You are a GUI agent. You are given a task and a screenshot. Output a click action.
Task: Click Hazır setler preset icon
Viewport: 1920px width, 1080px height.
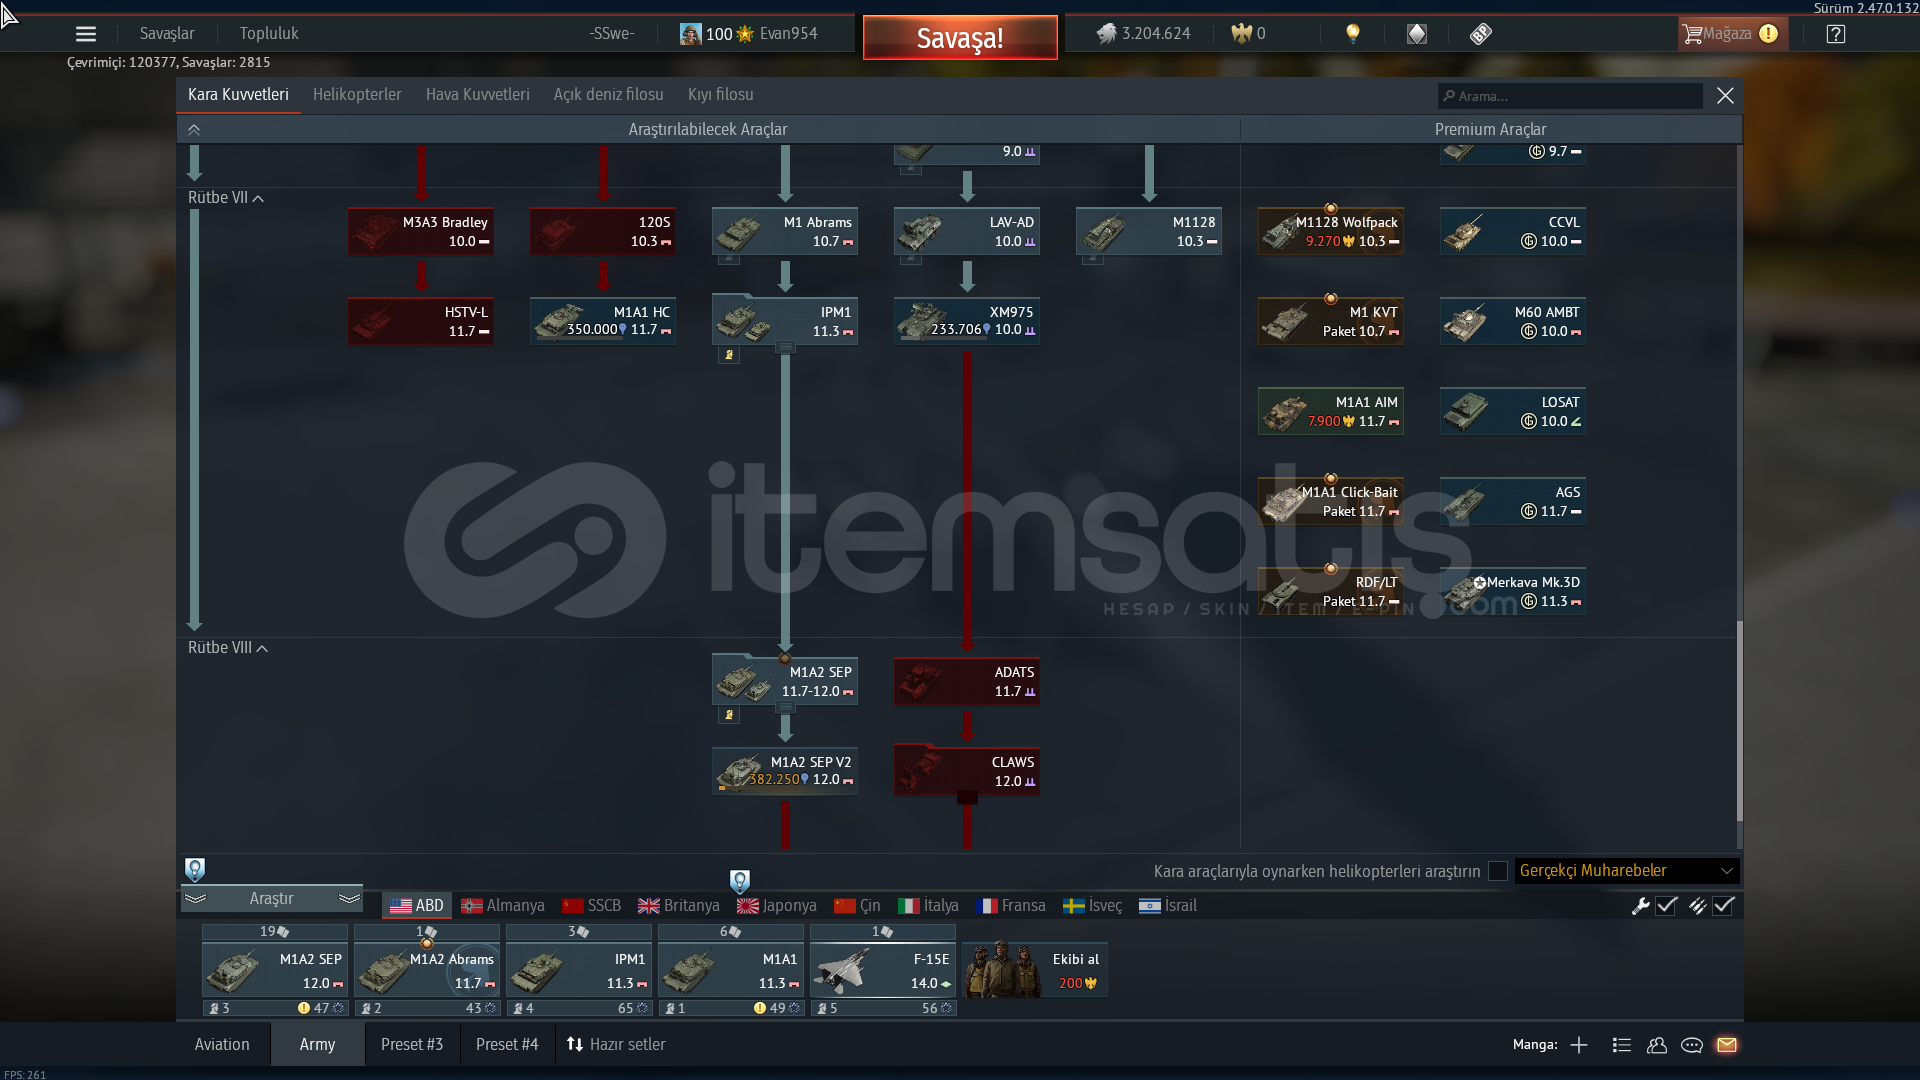coord(575,1044)
